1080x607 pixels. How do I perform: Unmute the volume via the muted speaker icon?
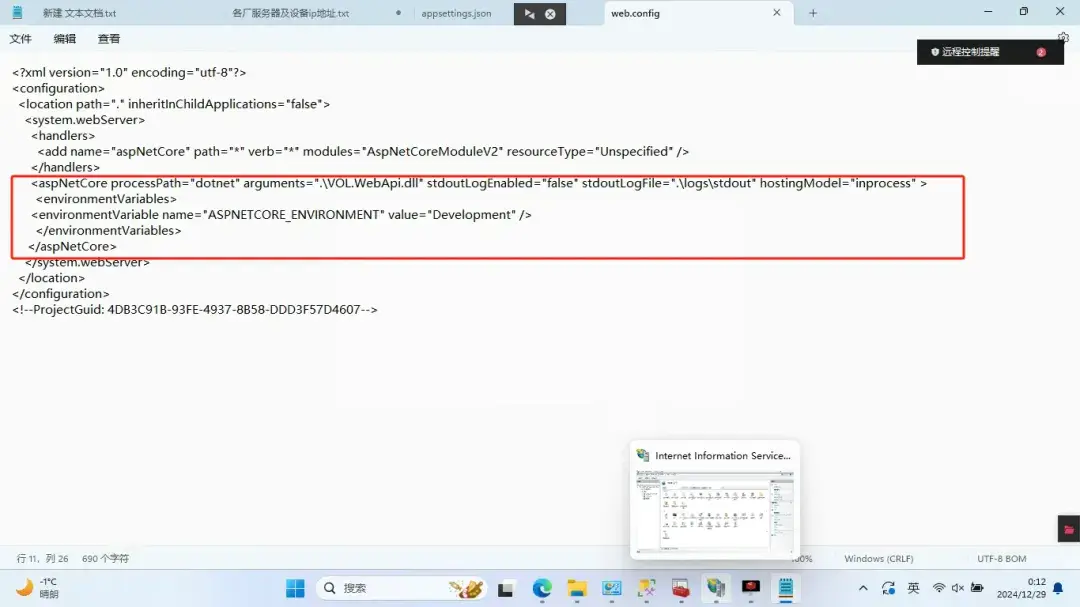[x=957, y=588]
